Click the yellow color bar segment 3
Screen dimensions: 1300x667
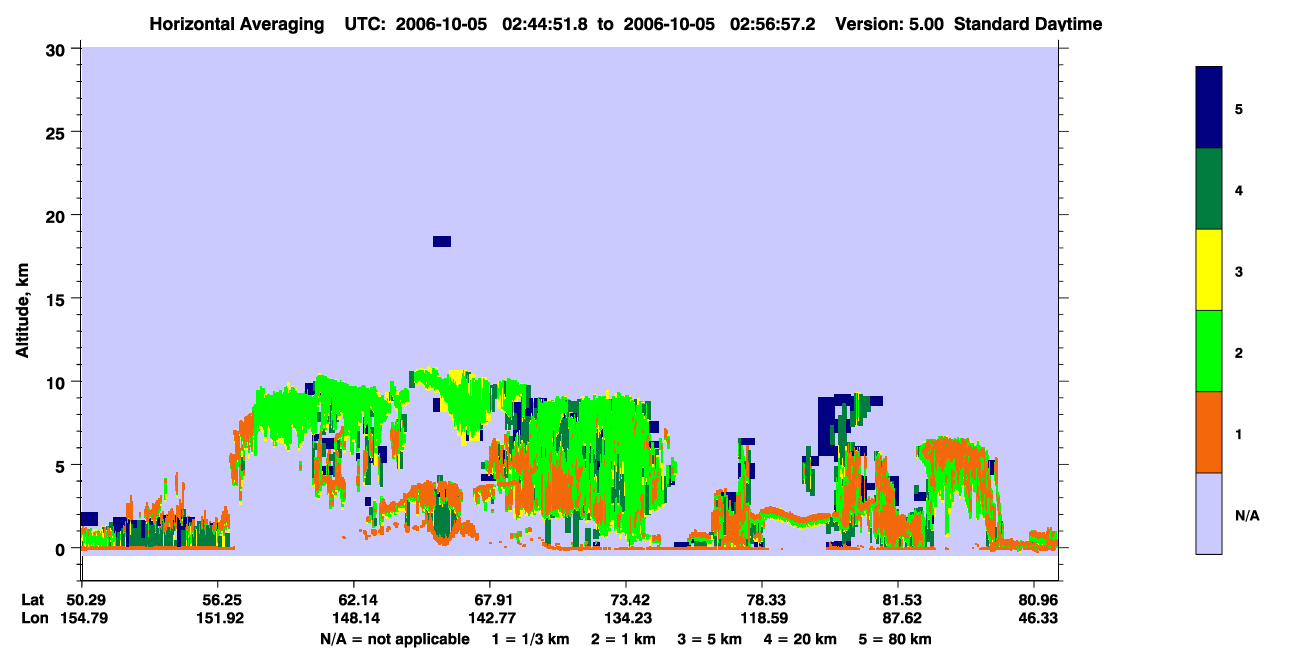tap(1208, 270)
